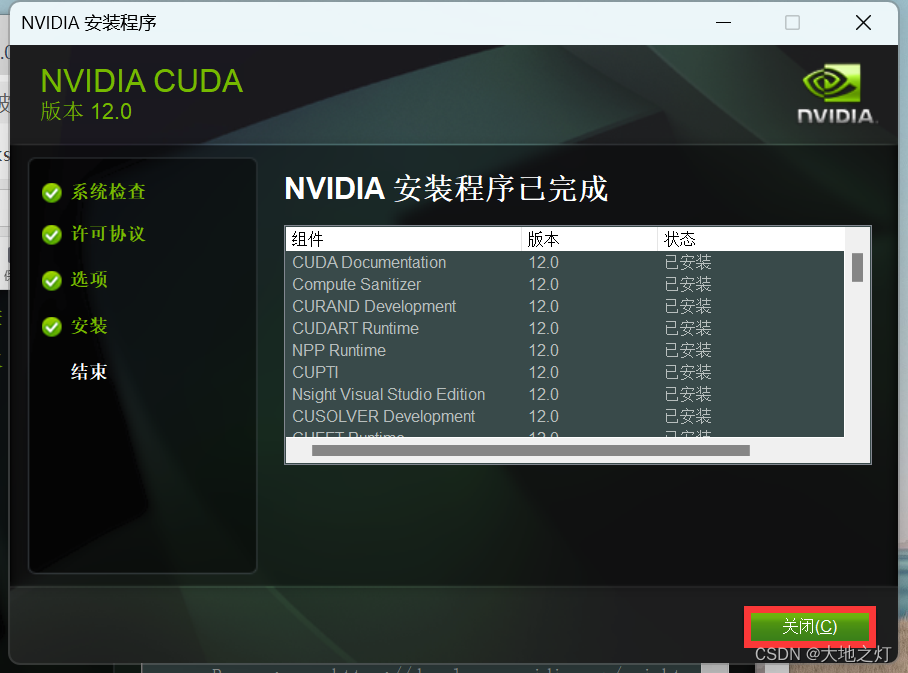The height and width of the screenshot is (673, 908).
Task: Click version 12.0 of CUDA Documentation
Action: 543,262
